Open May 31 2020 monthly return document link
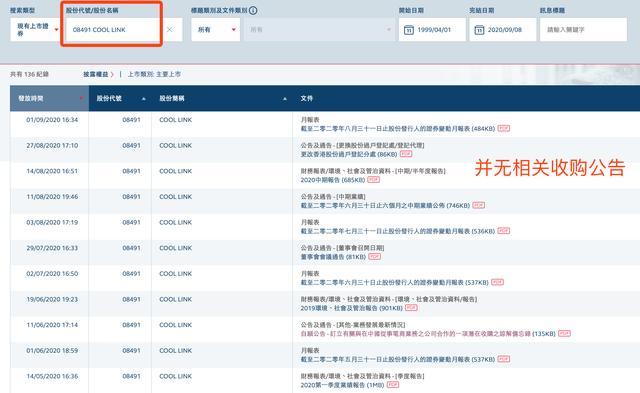The image size is (640, 393). coord(398,359)
